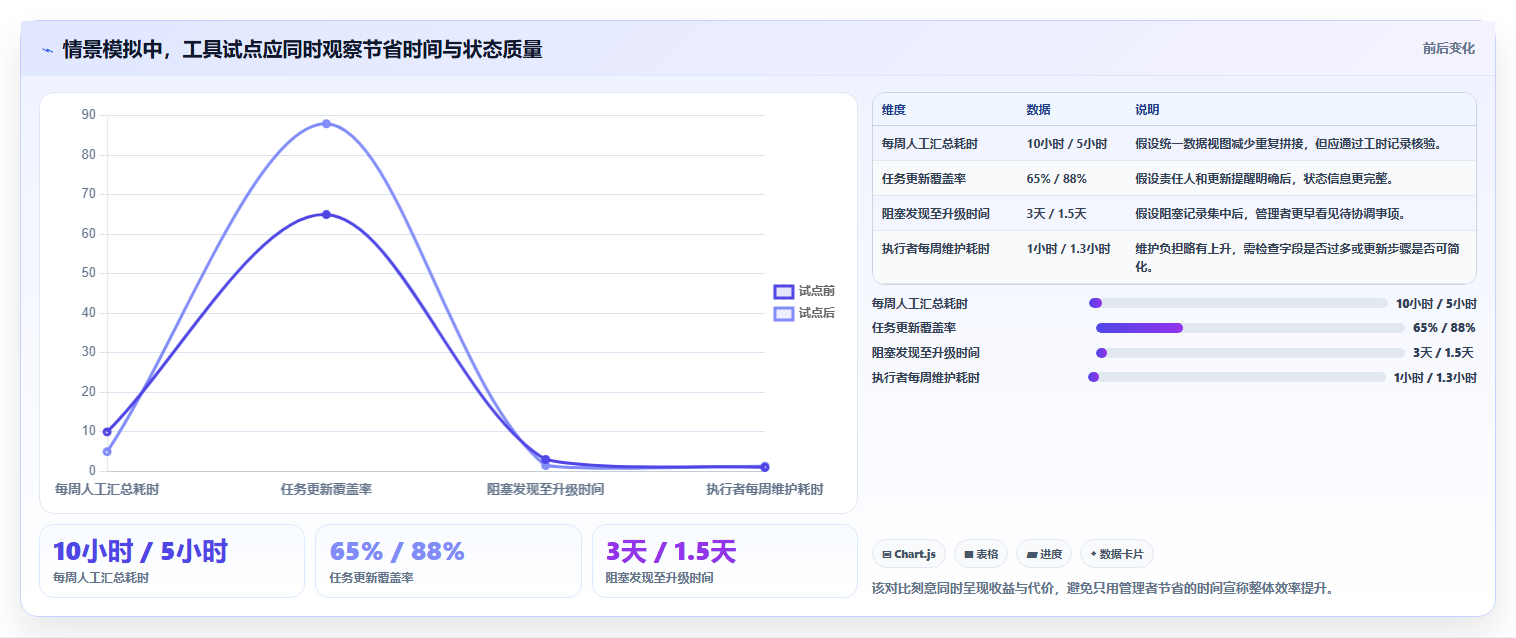Click the 每周人工汇总耗时 x-axis label
The image size is (1516, 638).
pyautogui.click(x=107, y=489)
